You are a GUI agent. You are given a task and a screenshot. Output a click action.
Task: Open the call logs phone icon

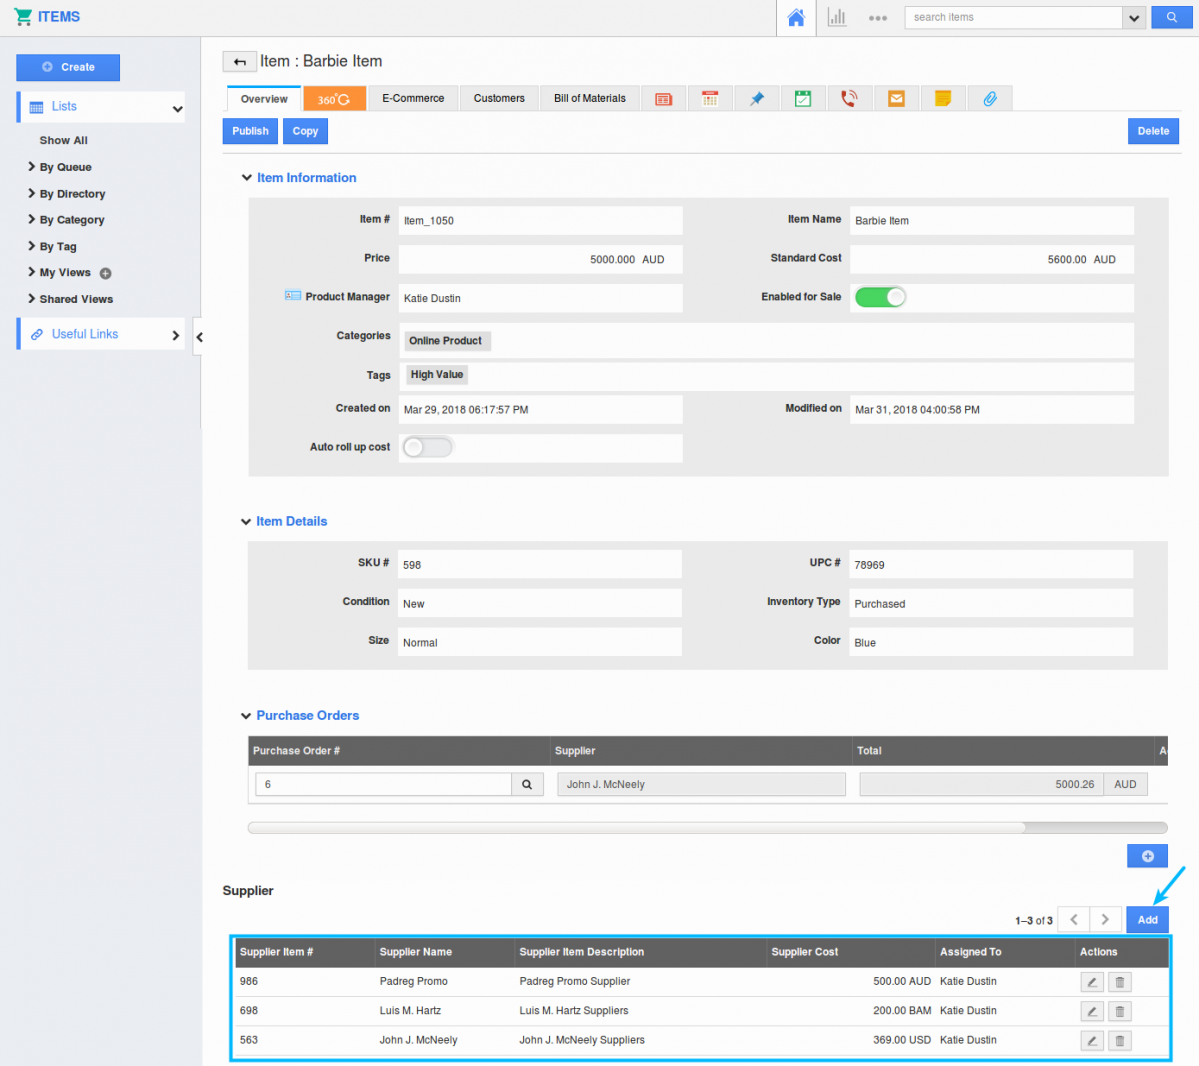point(849,99)
